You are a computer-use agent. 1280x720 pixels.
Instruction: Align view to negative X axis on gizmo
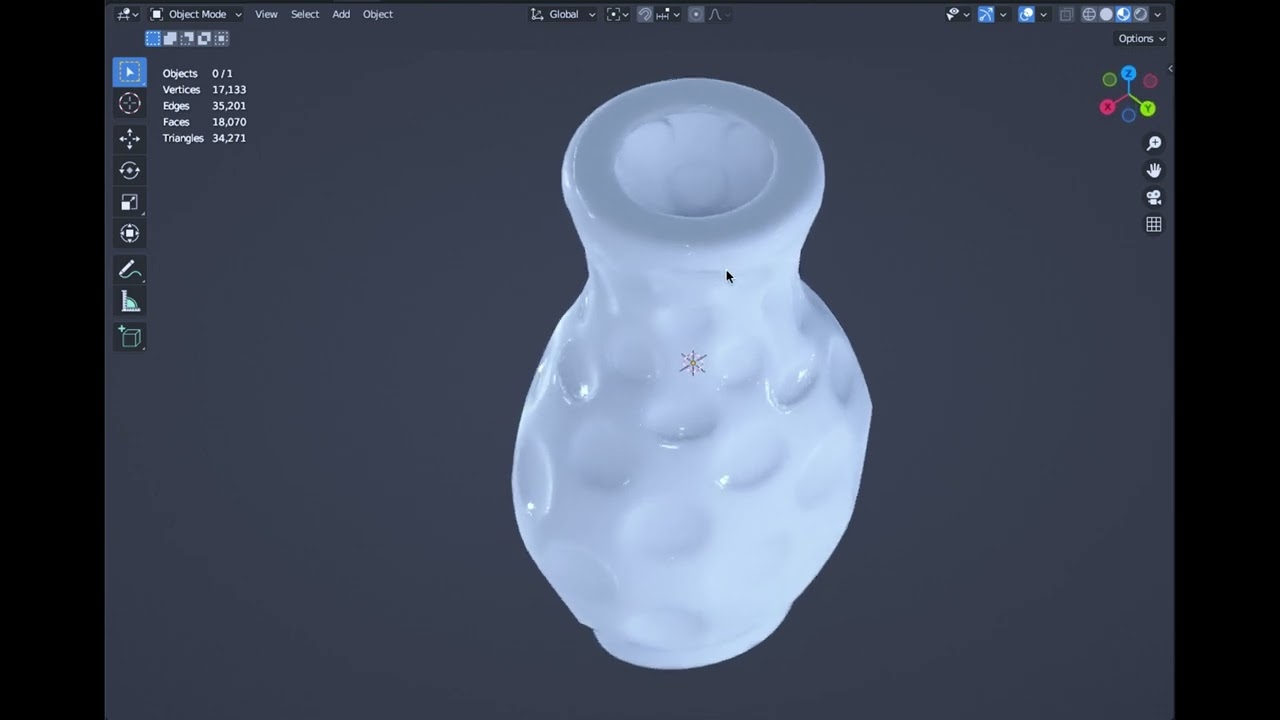coord(1150,80)
